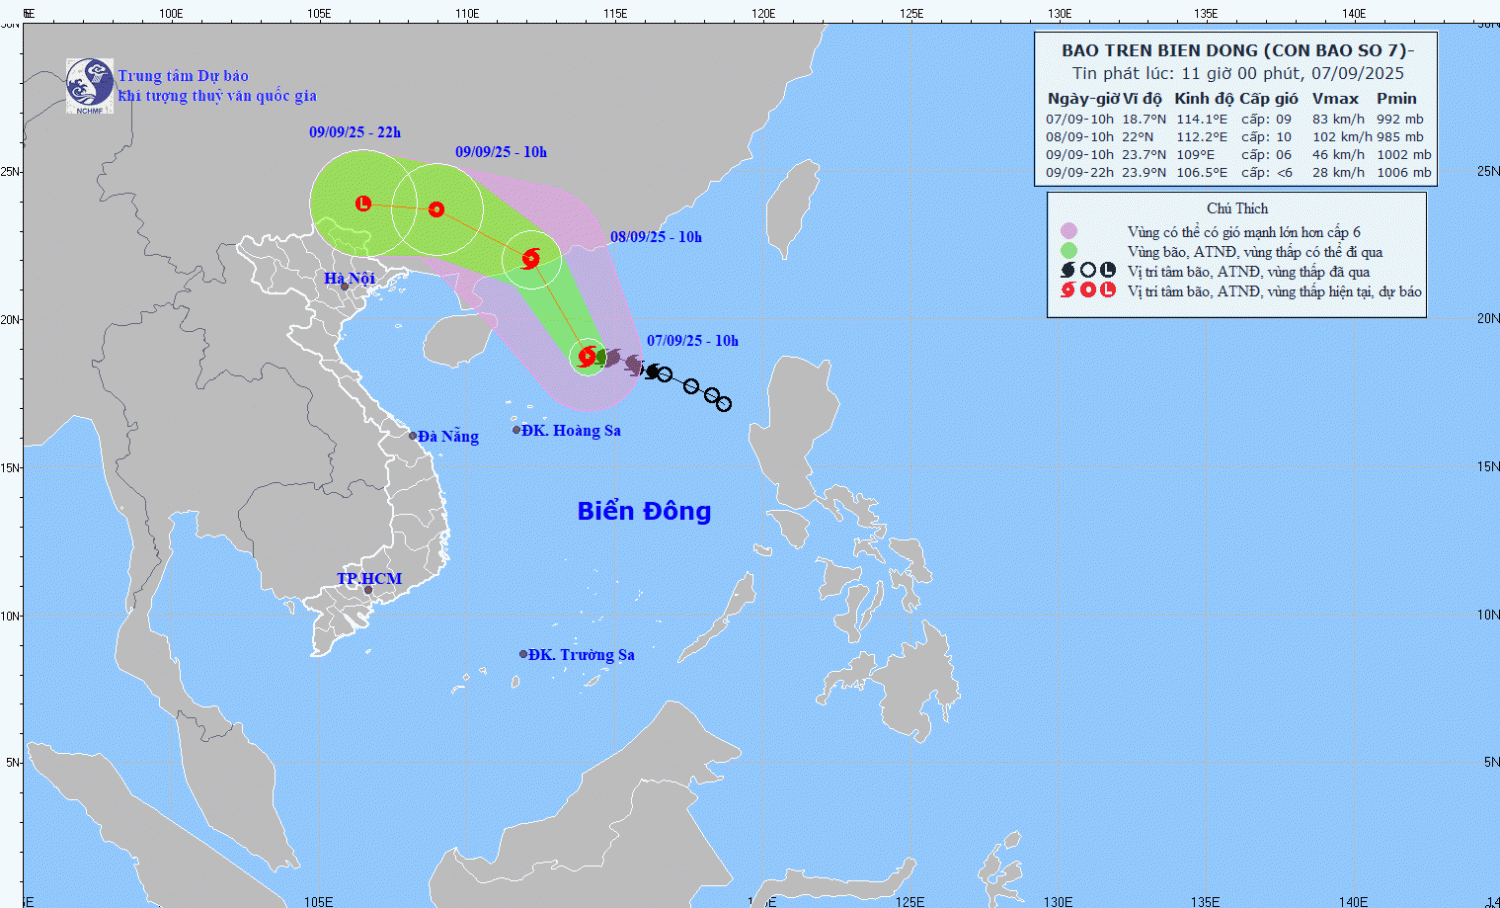
Task: Click the red storm symbol at 07/09/25 - 10h
Action: pyautogui.click(x=588, y=356)
